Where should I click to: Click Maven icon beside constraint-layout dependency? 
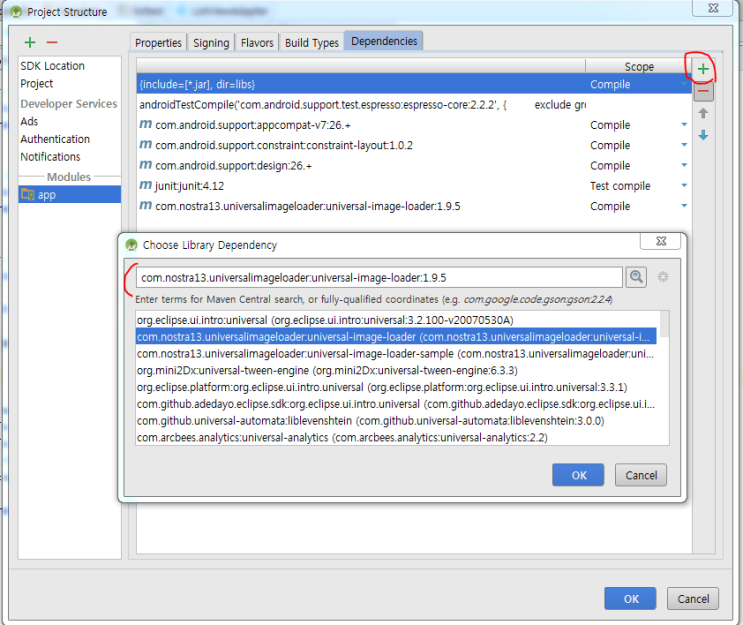[x=145, y=144]
